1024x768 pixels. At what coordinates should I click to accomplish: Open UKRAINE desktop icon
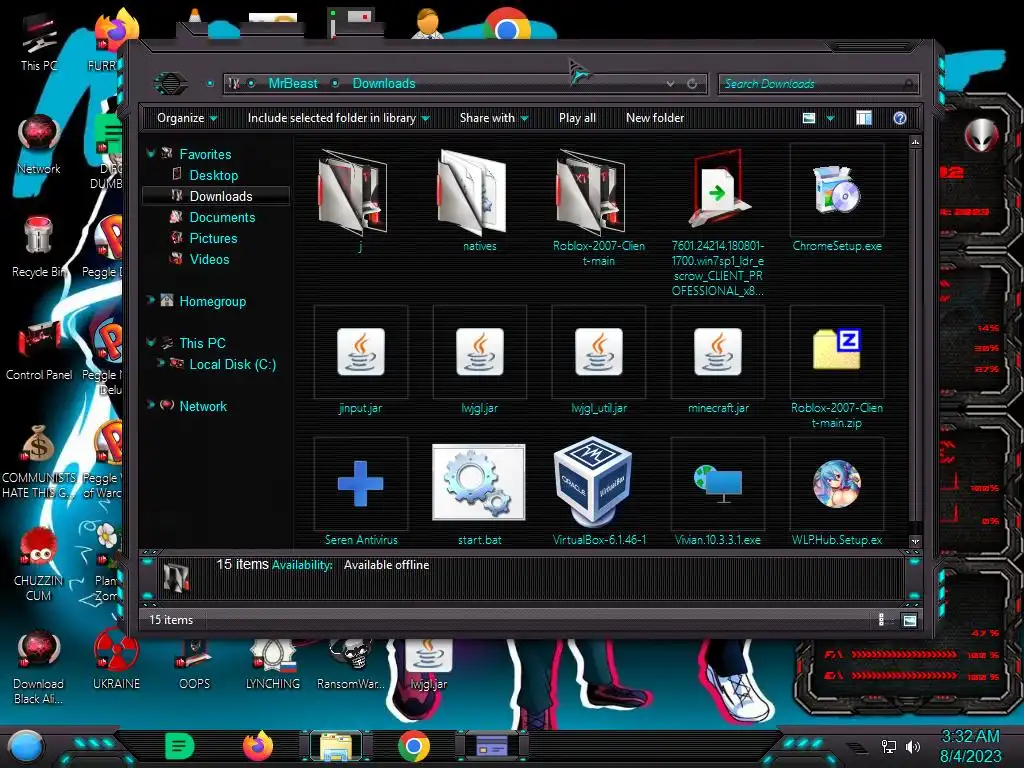116,660
